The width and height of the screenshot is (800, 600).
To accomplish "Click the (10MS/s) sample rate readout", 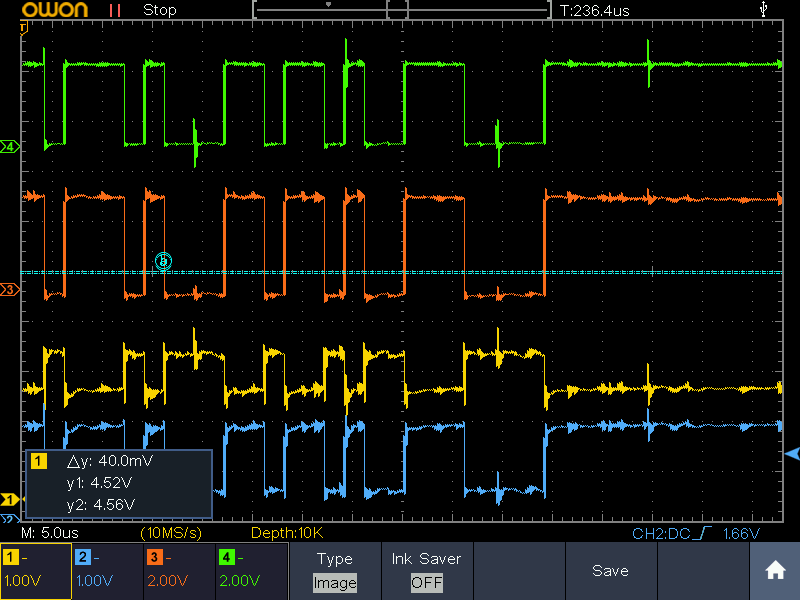I will [x=171, y=533].
